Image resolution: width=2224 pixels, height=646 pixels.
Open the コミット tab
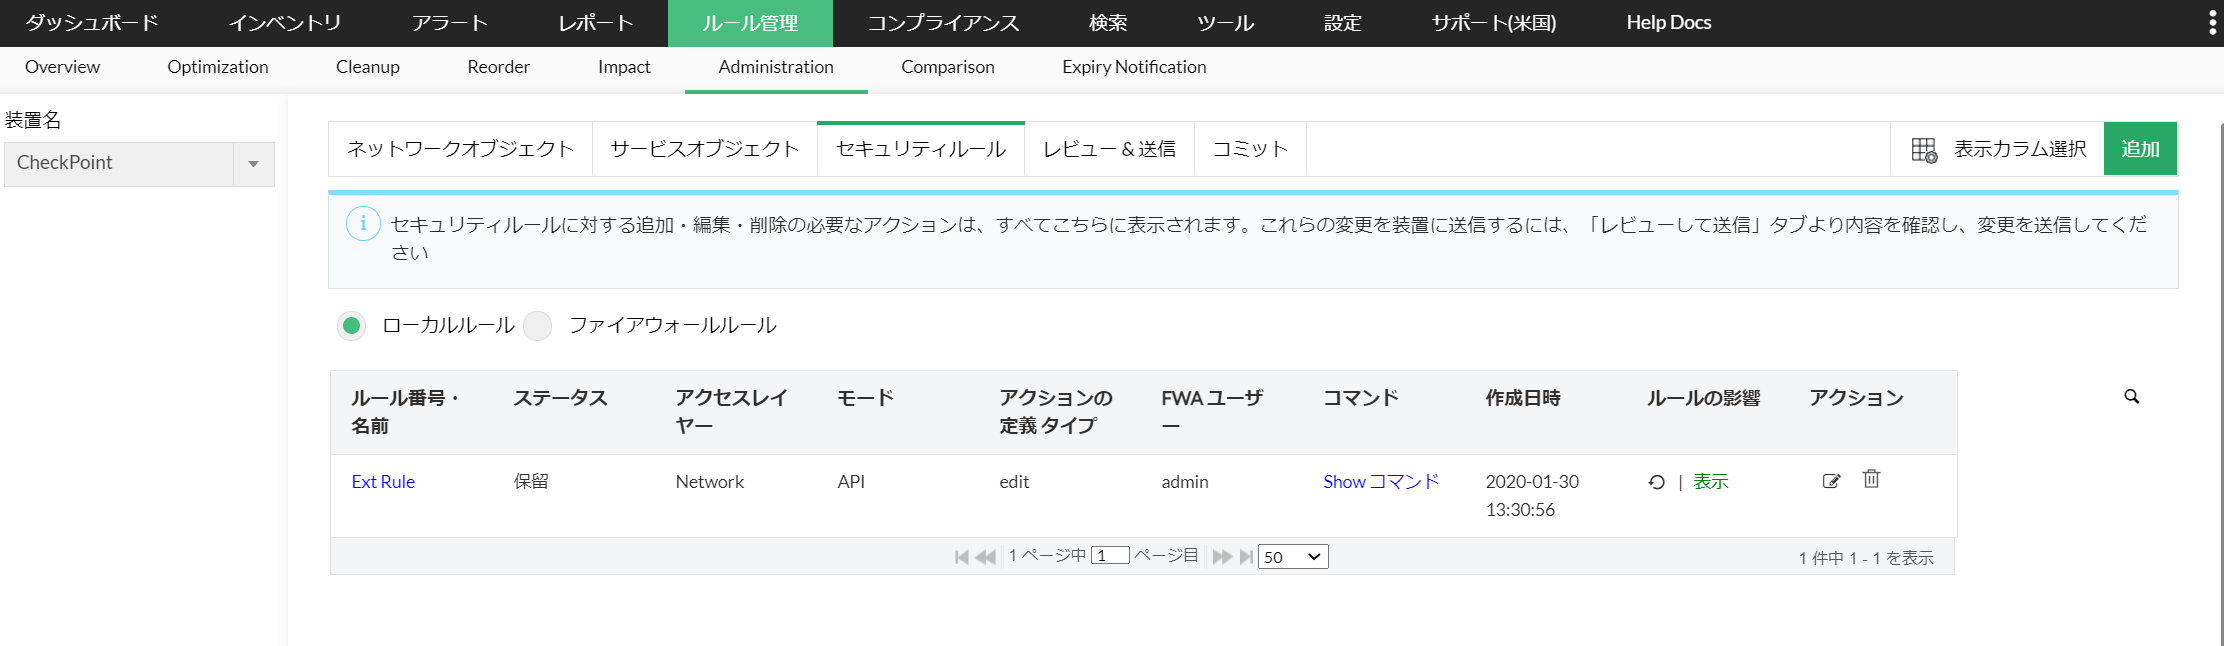(x=1251, y=149)
